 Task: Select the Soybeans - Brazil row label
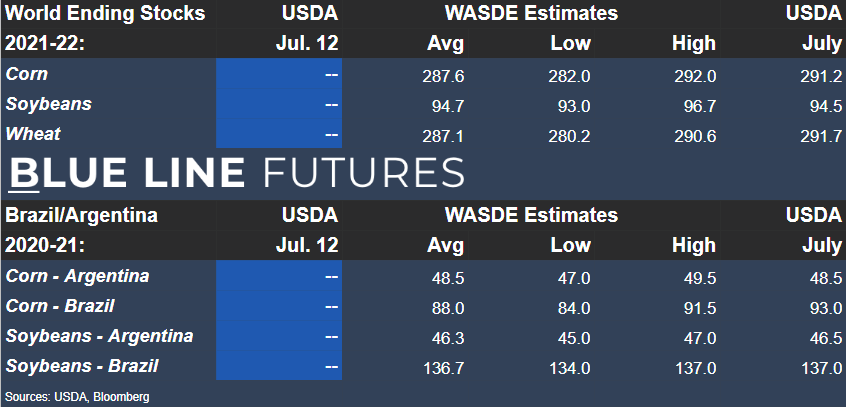[x=82, y=366]
